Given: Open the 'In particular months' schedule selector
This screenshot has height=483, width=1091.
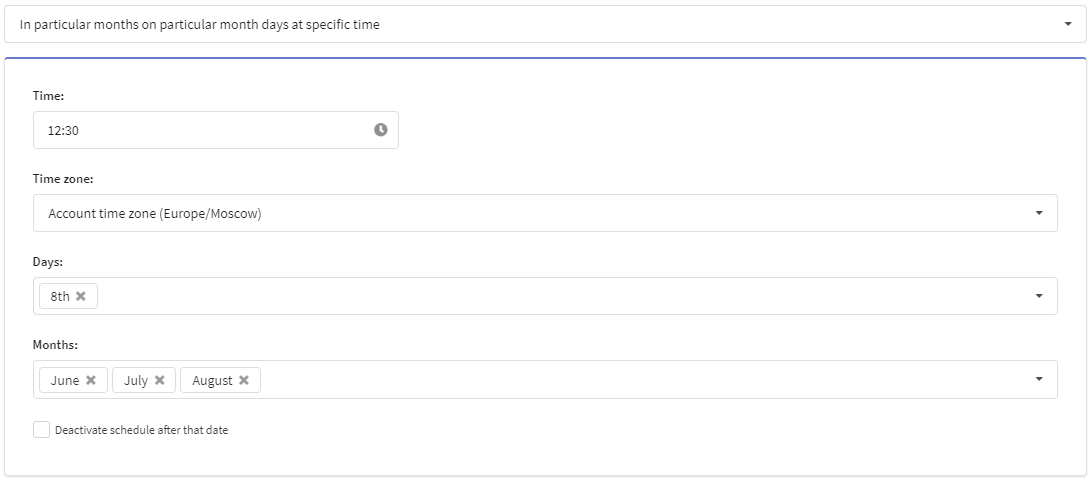Looking at the screenshot, I should 546,24.
